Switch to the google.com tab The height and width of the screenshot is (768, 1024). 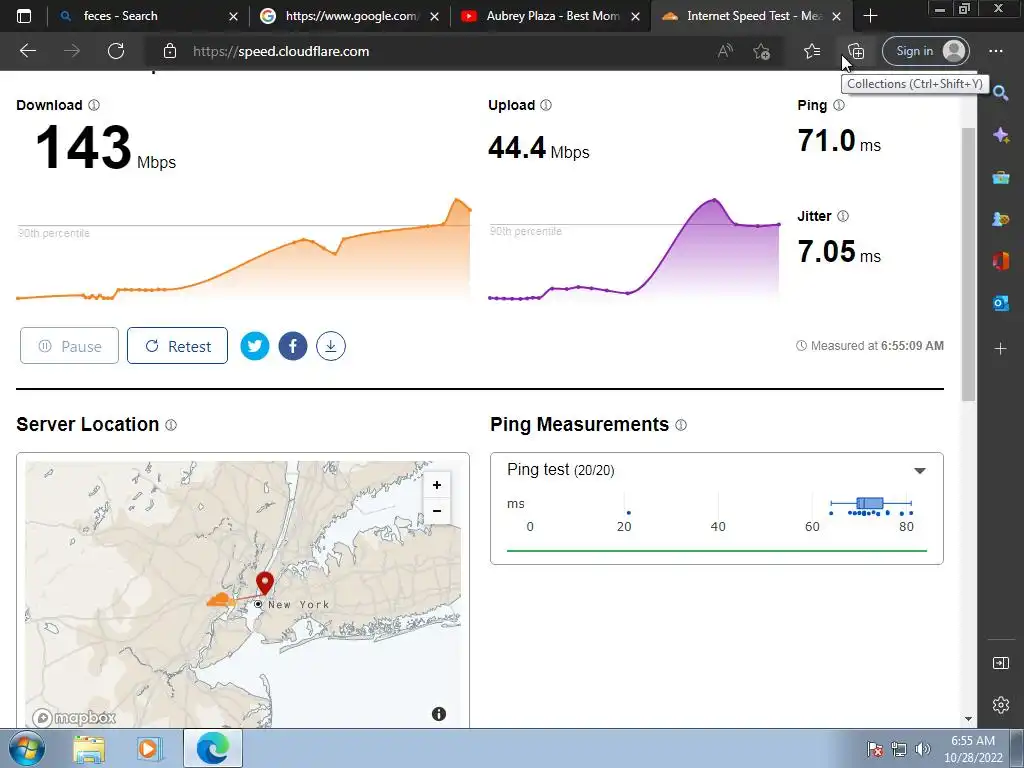[349, 16]
